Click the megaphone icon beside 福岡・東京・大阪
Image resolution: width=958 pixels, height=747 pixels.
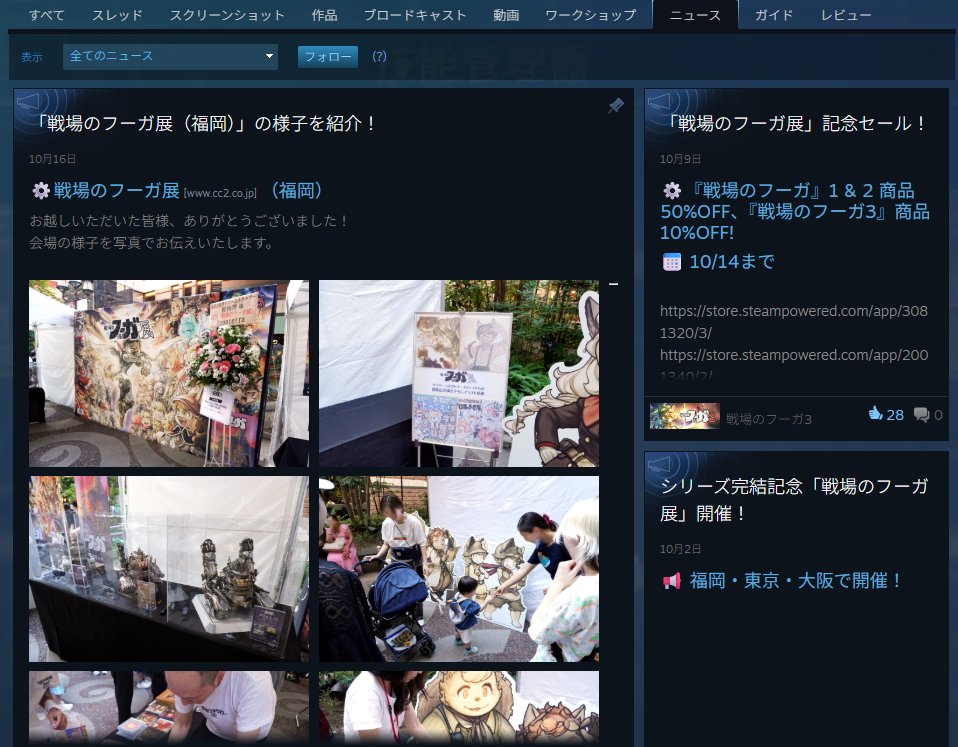tap(671, 581)
